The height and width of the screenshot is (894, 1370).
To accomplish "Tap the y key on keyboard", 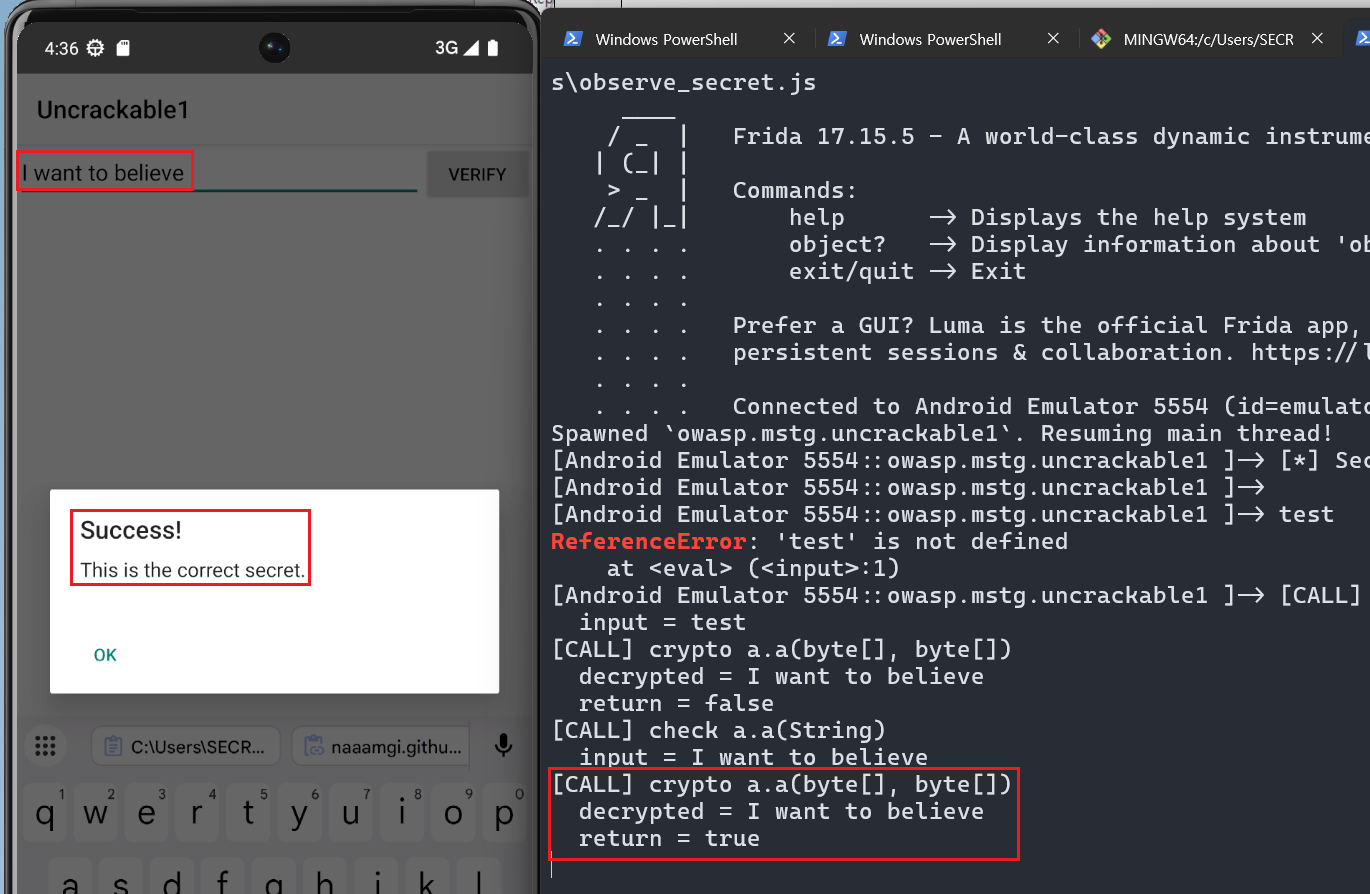I will 300,813.
